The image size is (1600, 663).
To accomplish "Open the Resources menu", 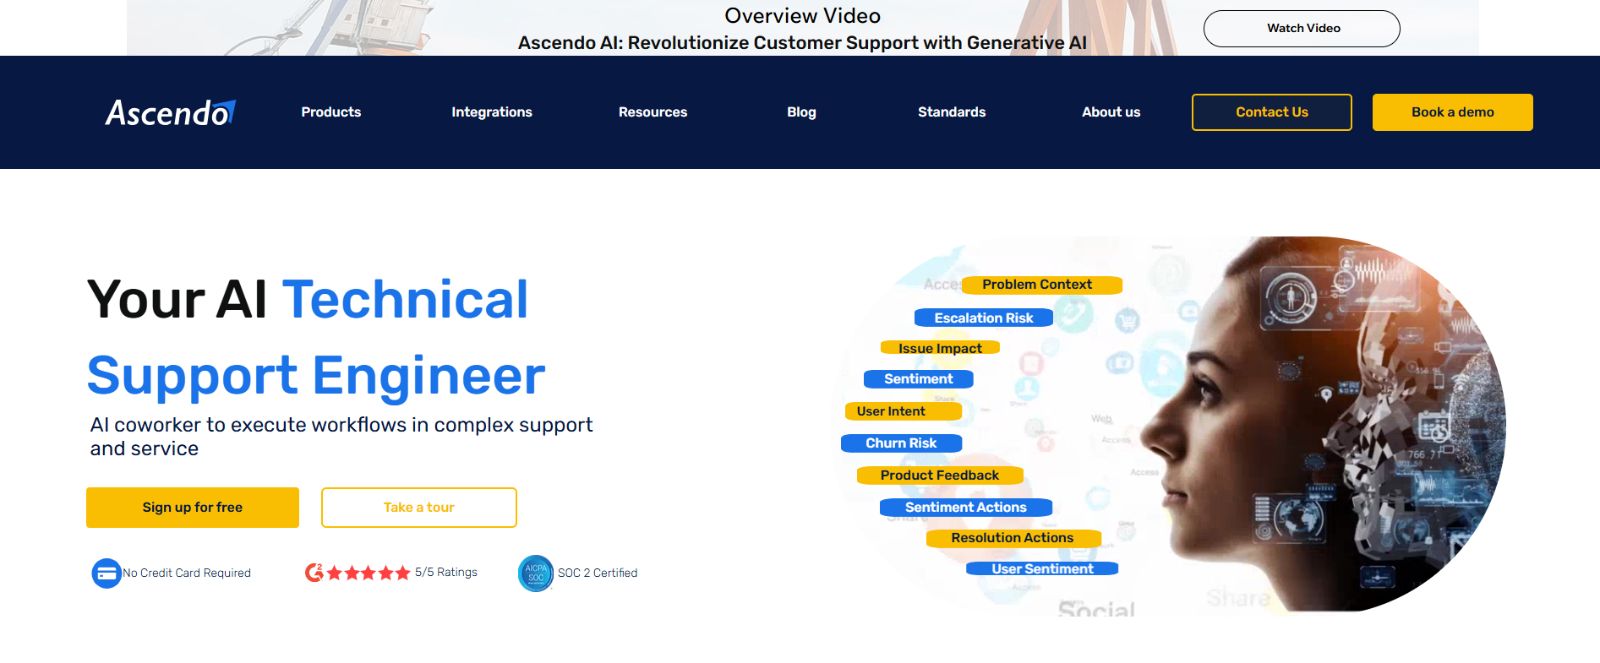I will pos(653,112).
